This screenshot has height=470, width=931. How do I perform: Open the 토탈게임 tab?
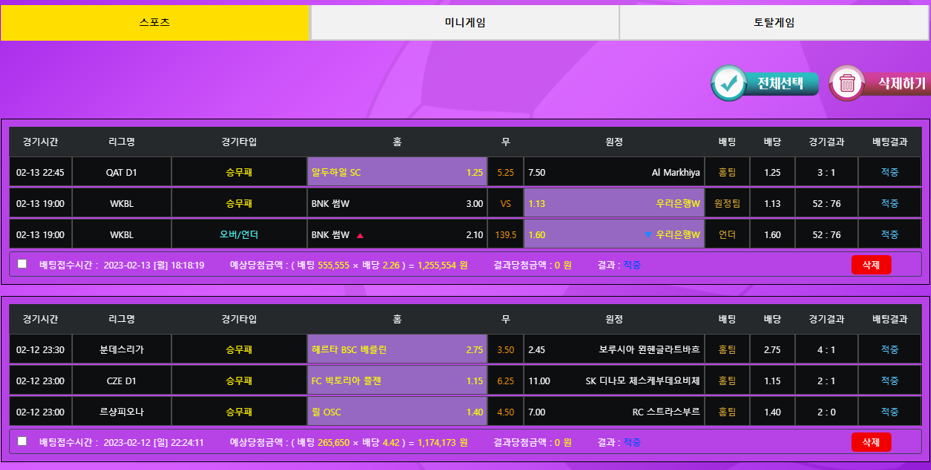(773, 22)
